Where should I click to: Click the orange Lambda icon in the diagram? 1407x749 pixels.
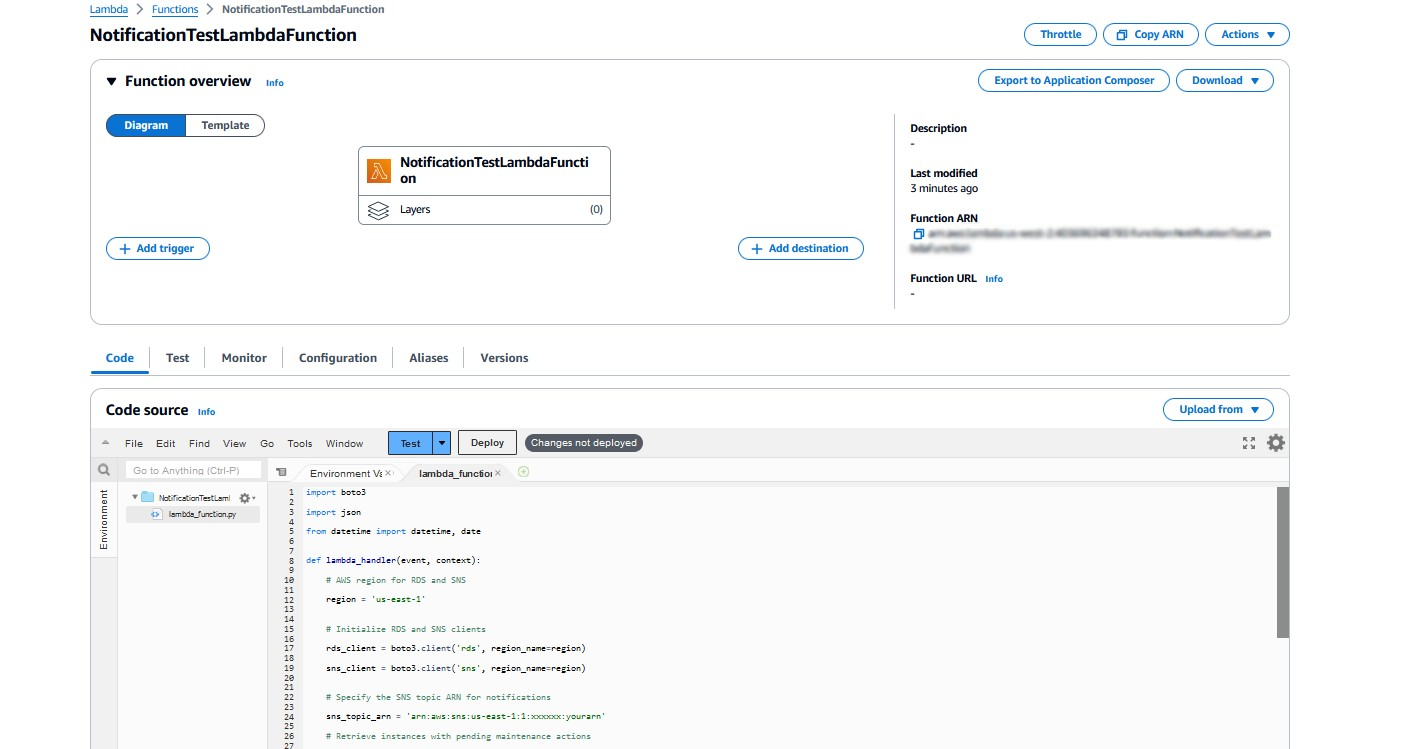click(x=379, y=170)
